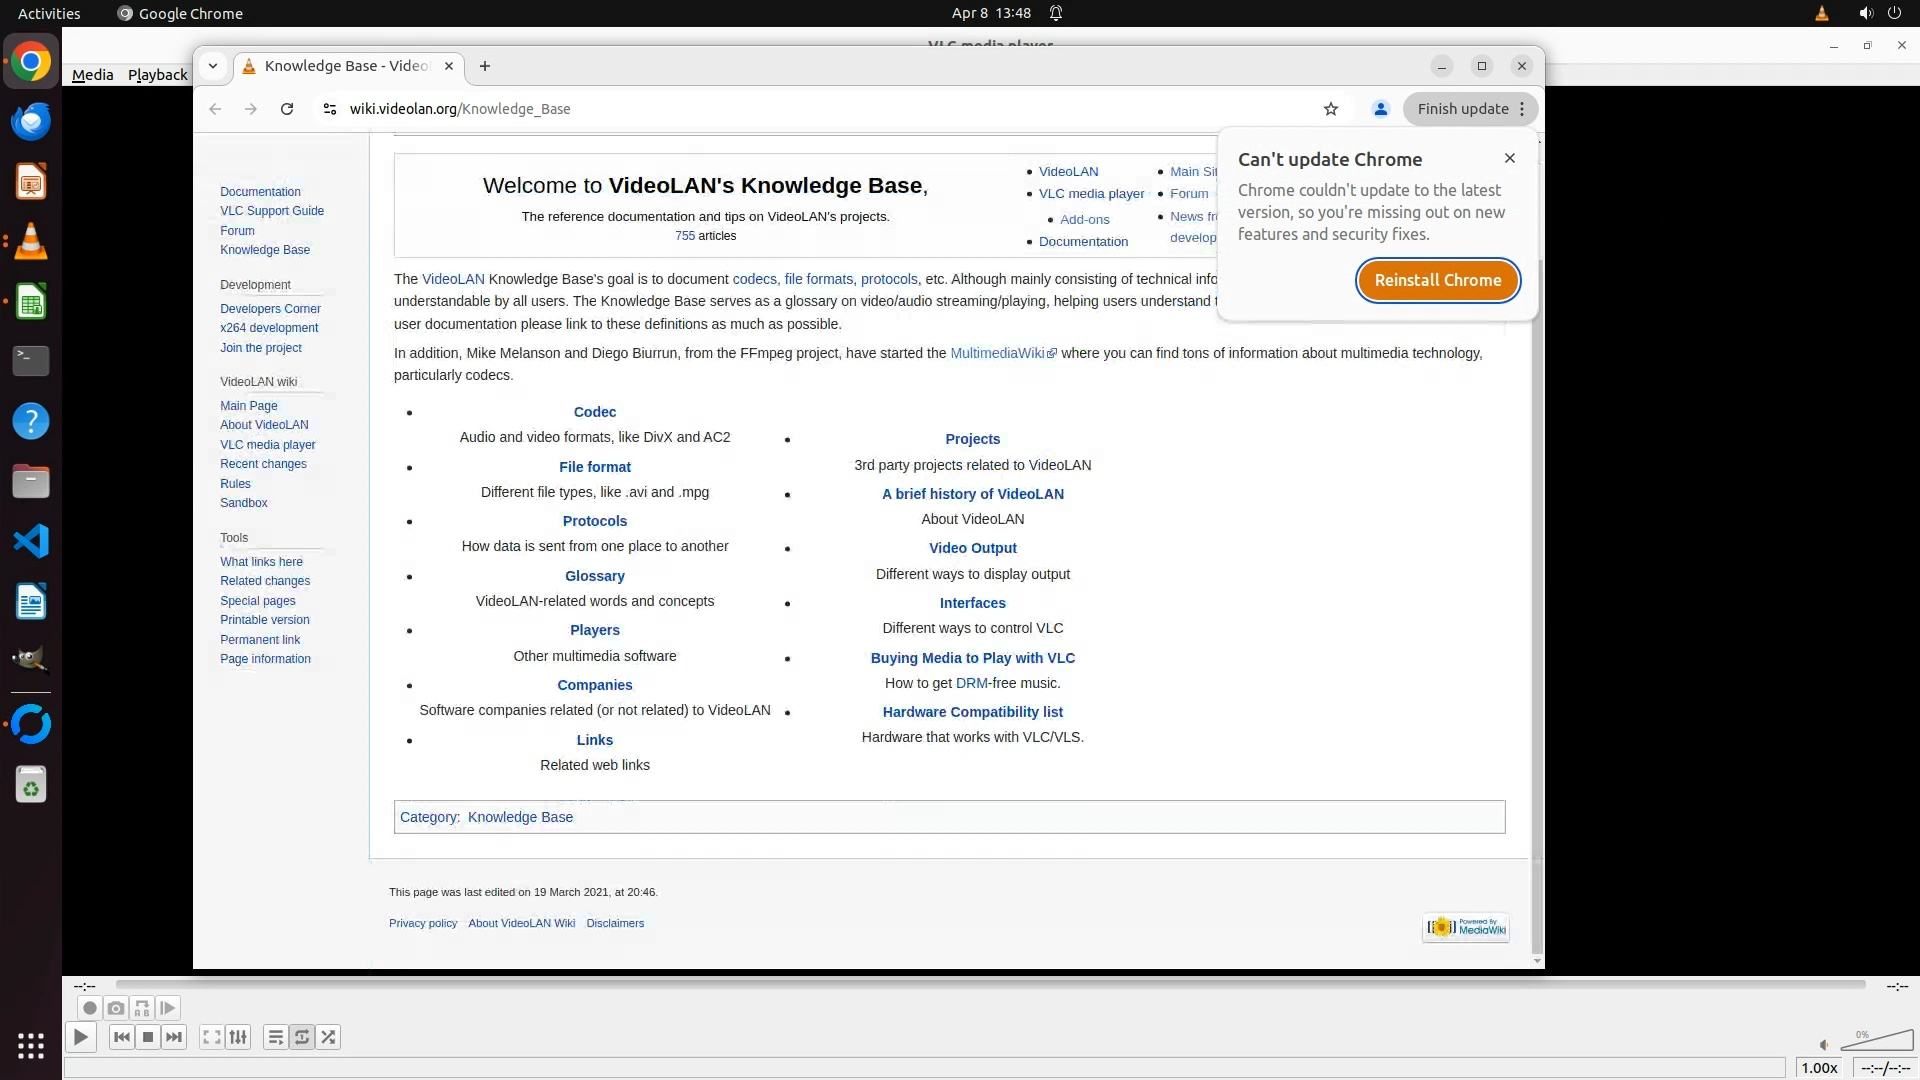Expand Chrome tab search dropdown
This screenshot has width=1920, height=1080.
[213, 66]
